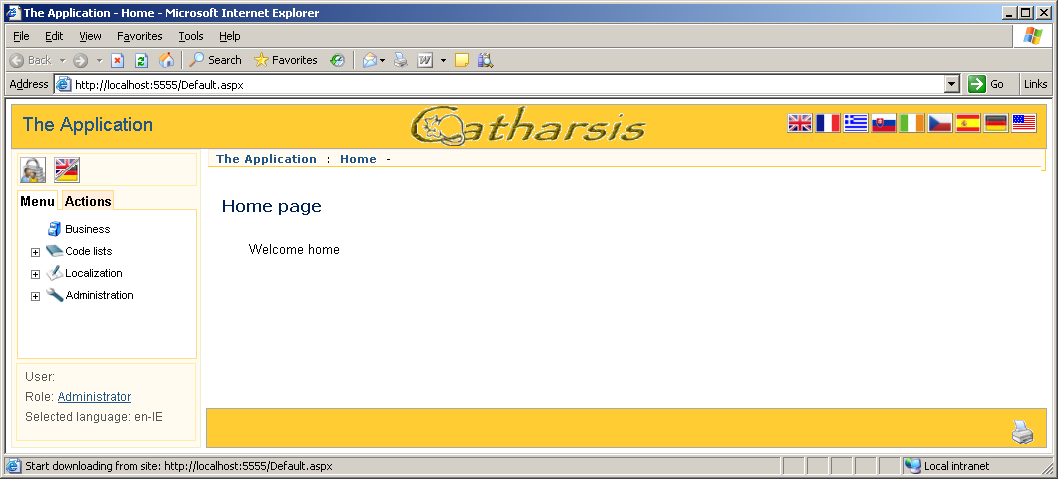This screenshot has width=1058, height=479.
Task: Open the File menu
Action: [21, 36]
